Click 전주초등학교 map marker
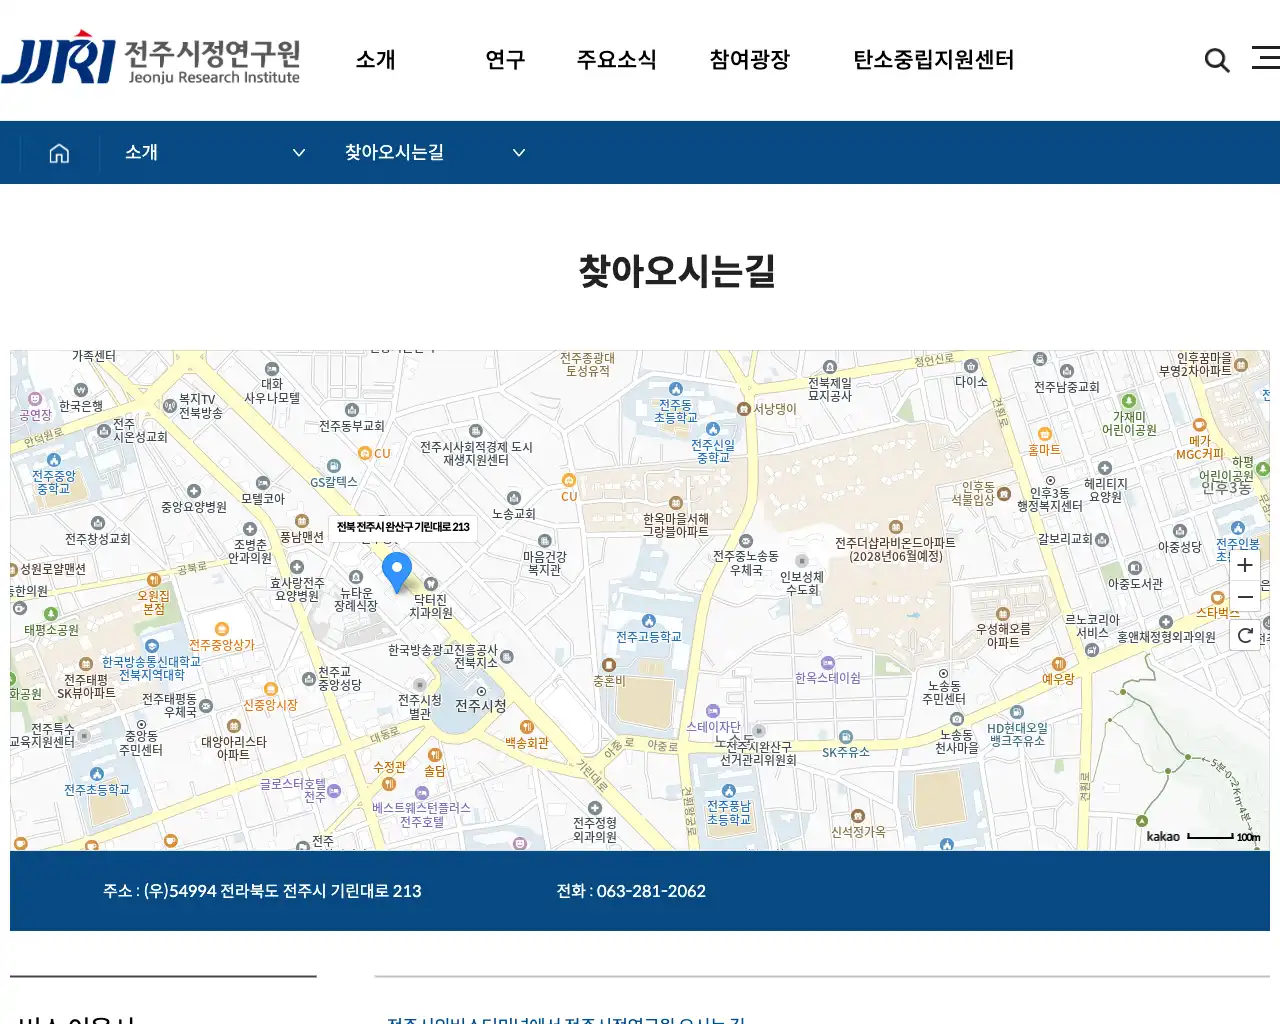Viewport: 1280px width, 1024px height. click(x=97, y=774)
